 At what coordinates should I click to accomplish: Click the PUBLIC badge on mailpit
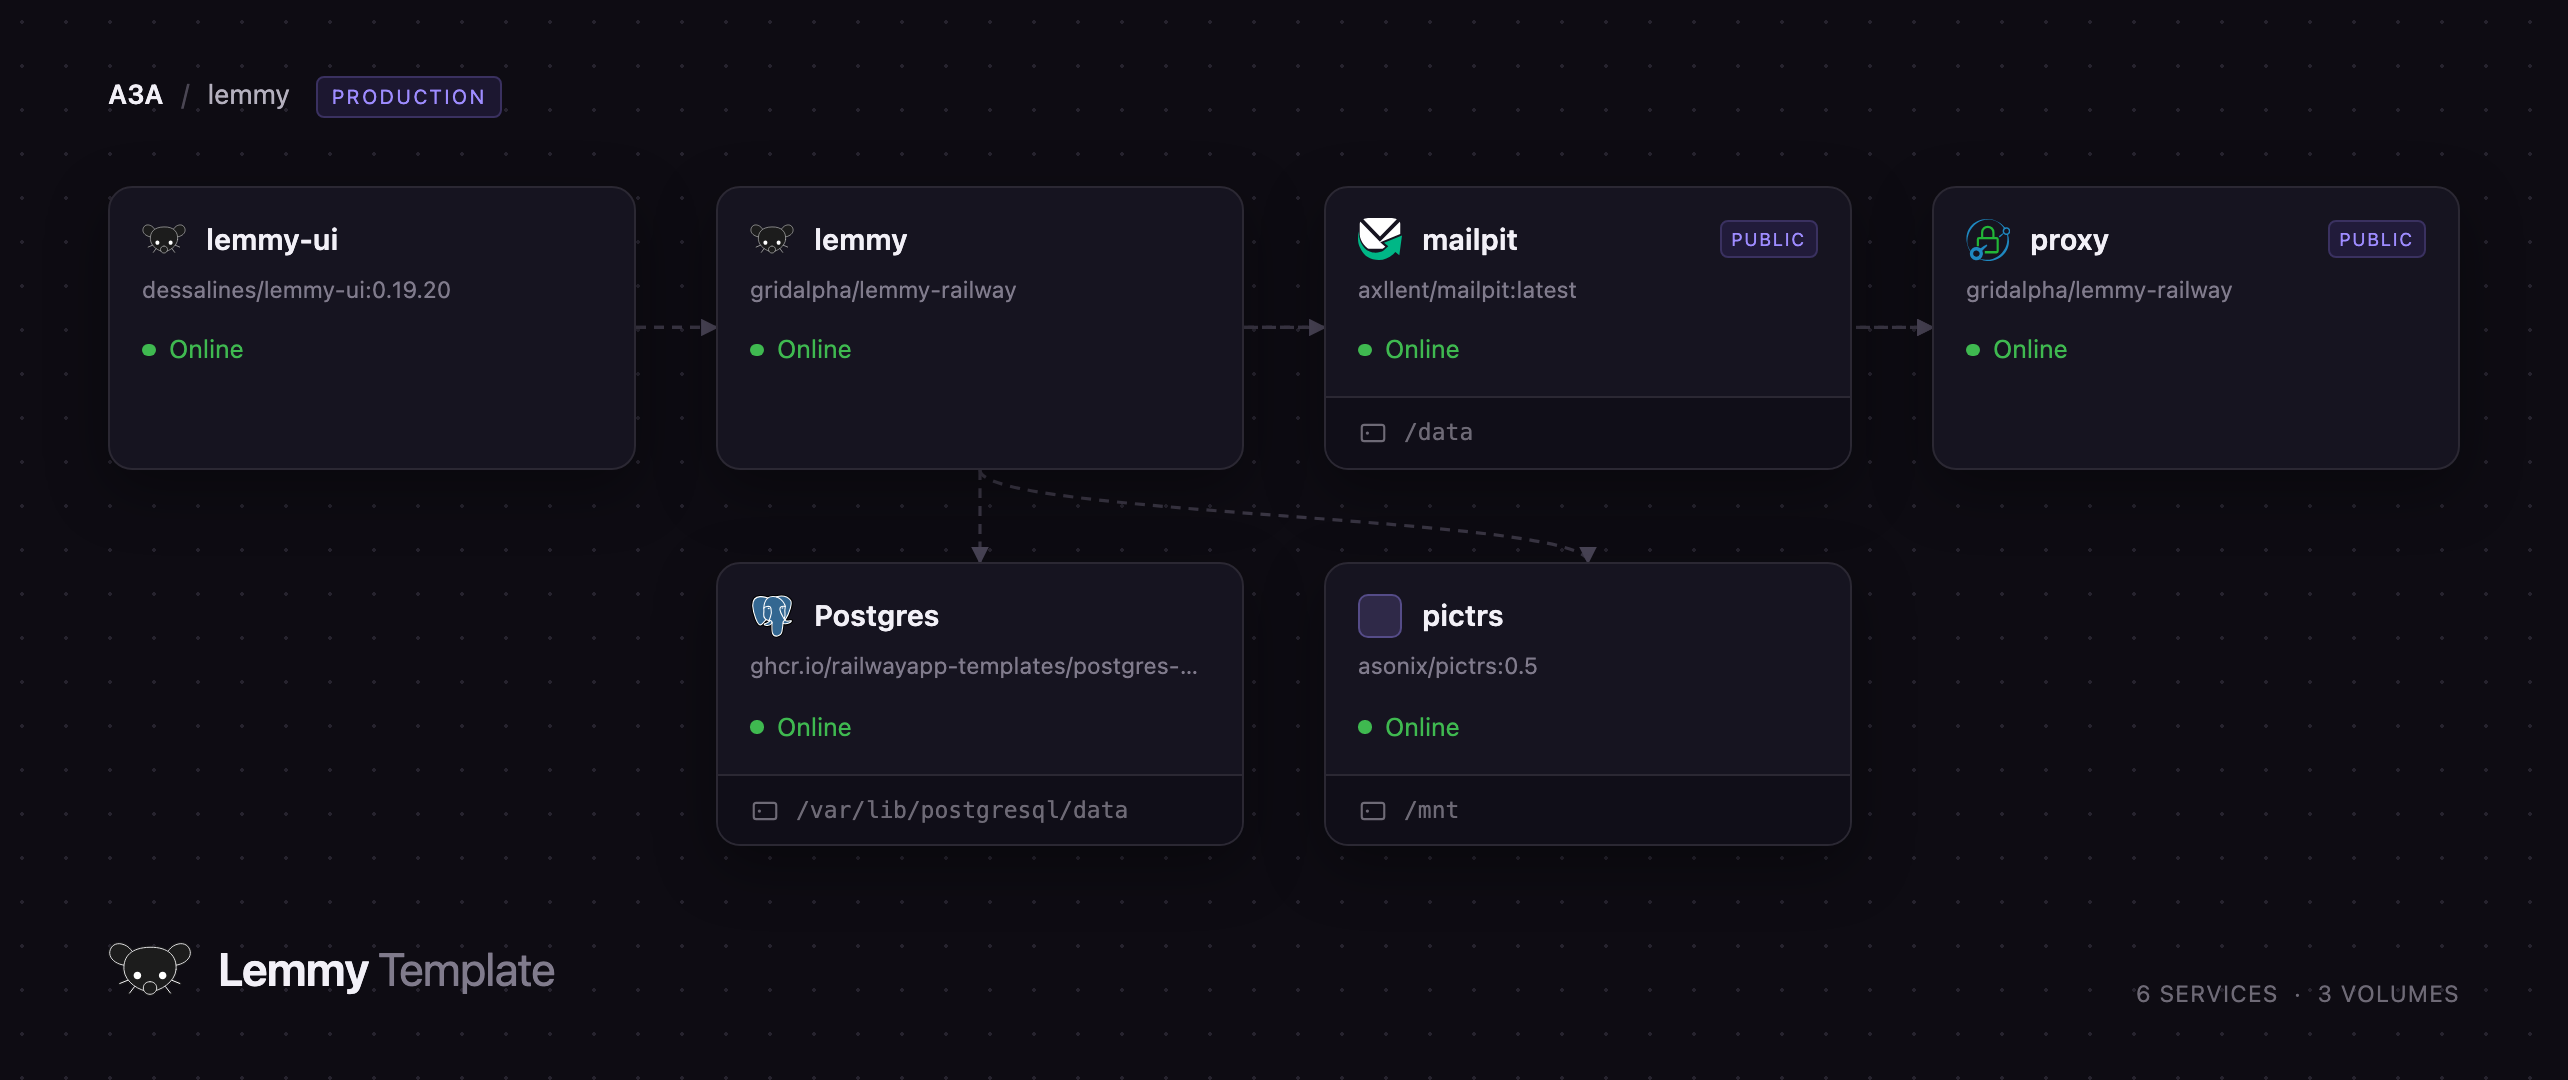coord(1768,239)
